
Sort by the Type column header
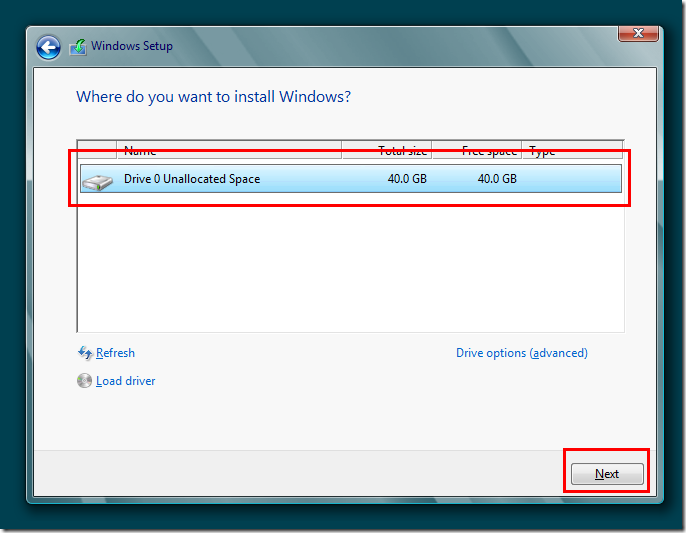tap(573, 150)
